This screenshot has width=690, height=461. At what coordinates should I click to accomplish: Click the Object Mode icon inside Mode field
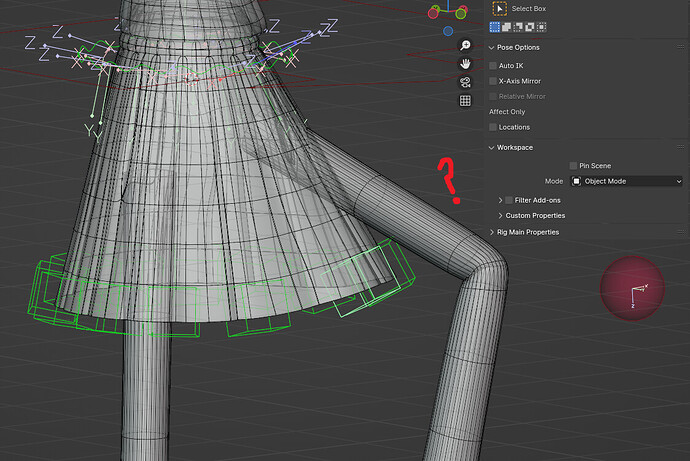coord(576,181)
